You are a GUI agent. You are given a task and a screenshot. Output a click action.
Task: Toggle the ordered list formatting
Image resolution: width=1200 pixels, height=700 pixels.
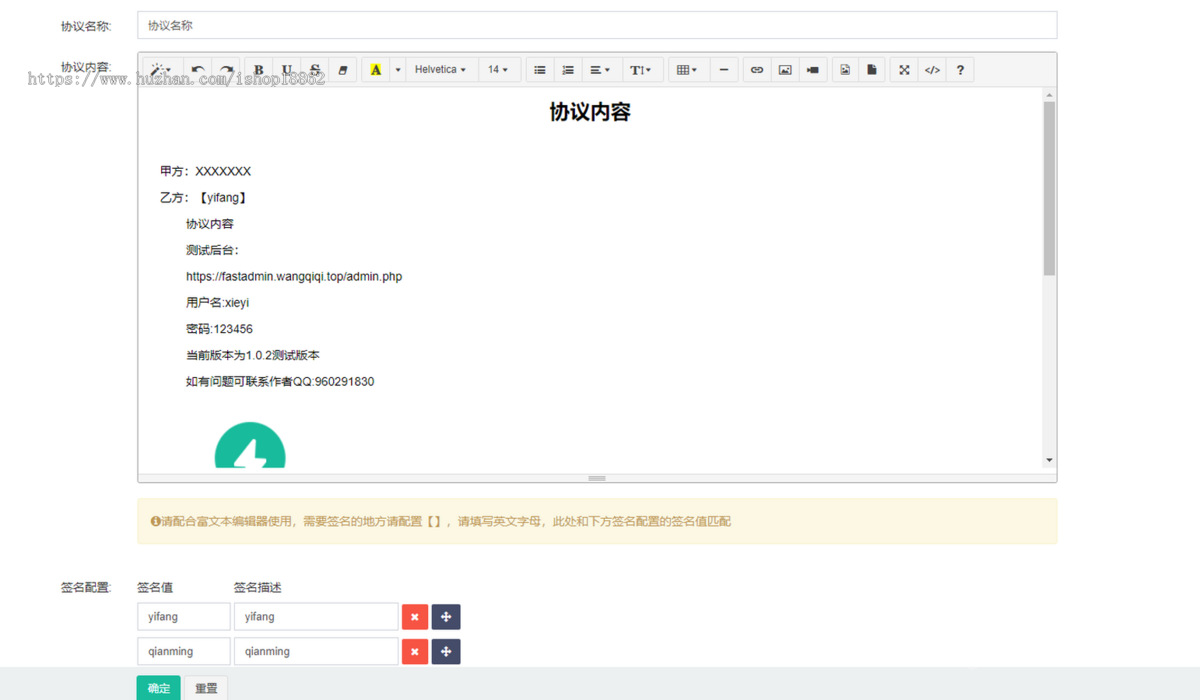(567, 69)
